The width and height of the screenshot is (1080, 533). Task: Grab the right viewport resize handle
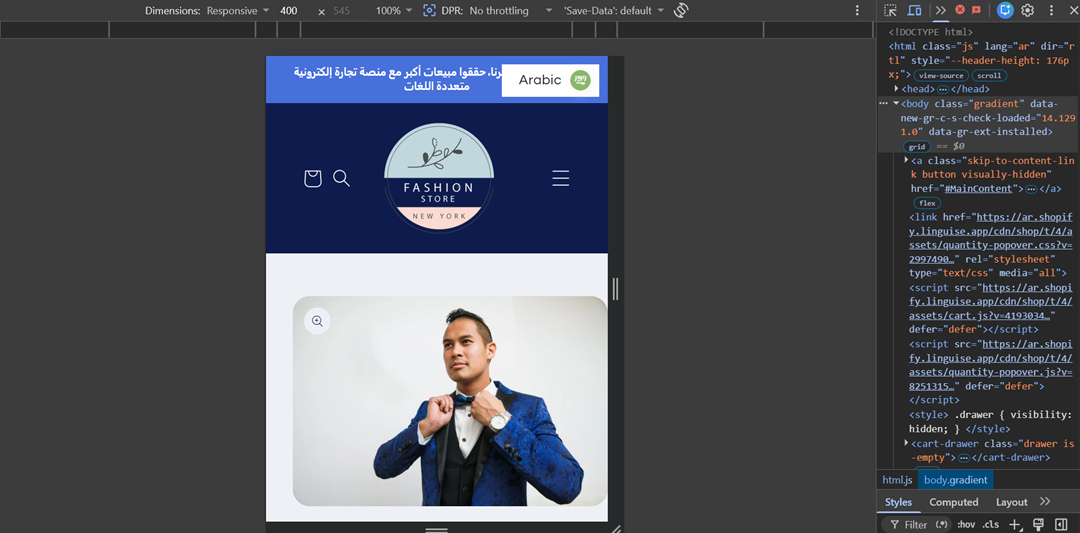pyautogui.click(x=615, y=289)
